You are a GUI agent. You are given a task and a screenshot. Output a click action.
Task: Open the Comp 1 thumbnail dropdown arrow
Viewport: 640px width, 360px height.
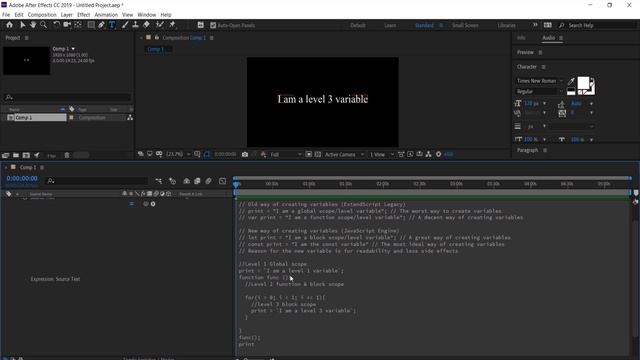[x=73, y=49]
